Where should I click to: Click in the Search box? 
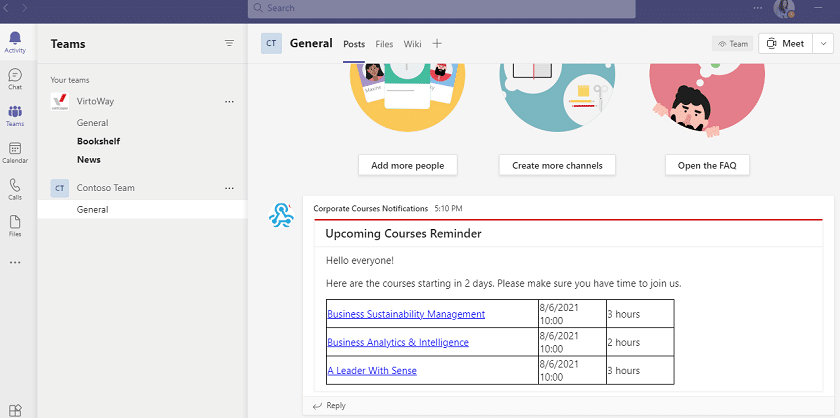click(441, 8)
